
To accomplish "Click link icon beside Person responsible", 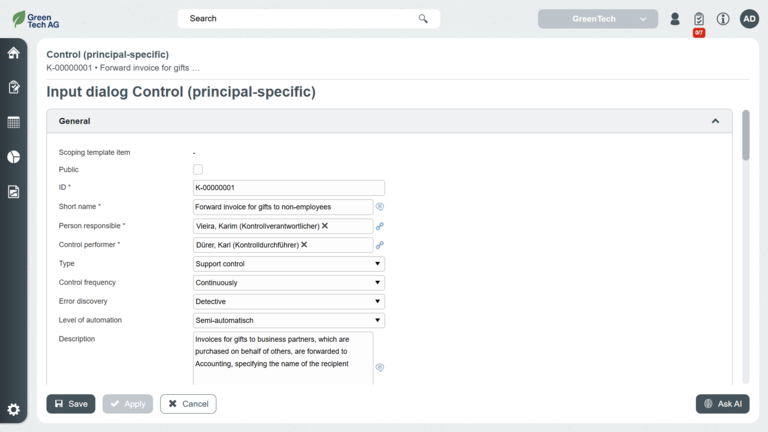I will [x=380, y=226].
